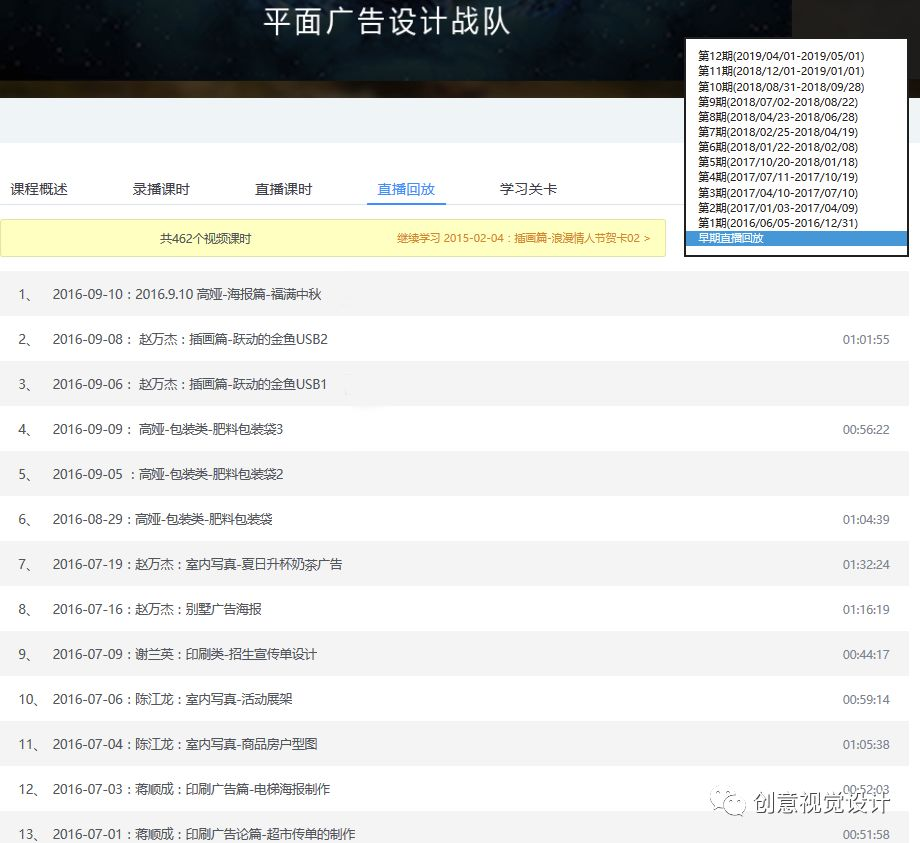Click duration 01:01:55 on lesson 2
Viewport: 920px width, 843px height.
[866, 340]
